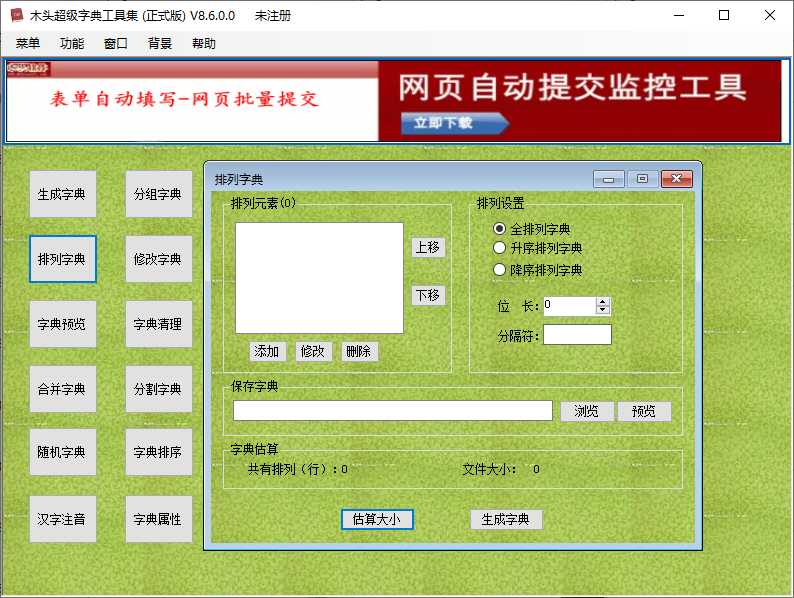Click the 分隔符 input field

pyautogui.click(x=577, y=335)
